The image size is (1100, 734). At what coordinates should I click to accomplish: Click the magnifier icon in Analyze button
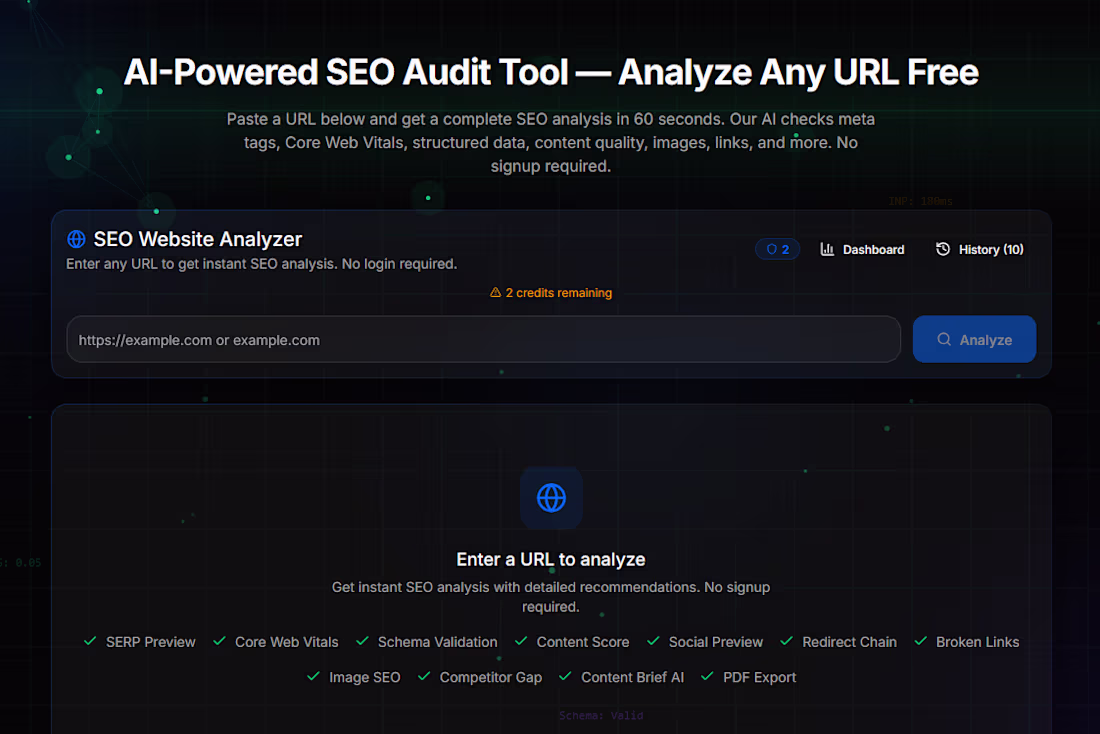point(944,340)
